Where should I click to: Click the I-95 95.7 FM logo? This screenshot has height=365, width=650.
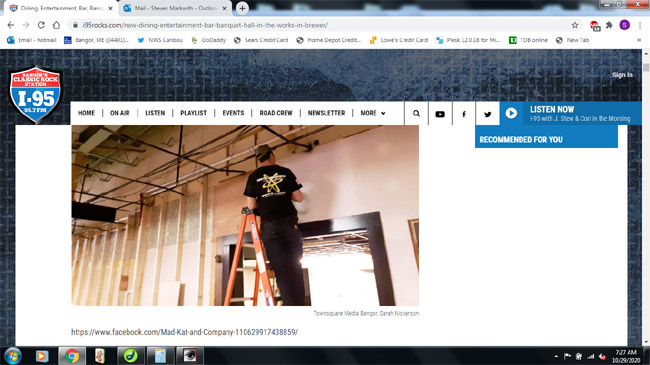(36, 95)
